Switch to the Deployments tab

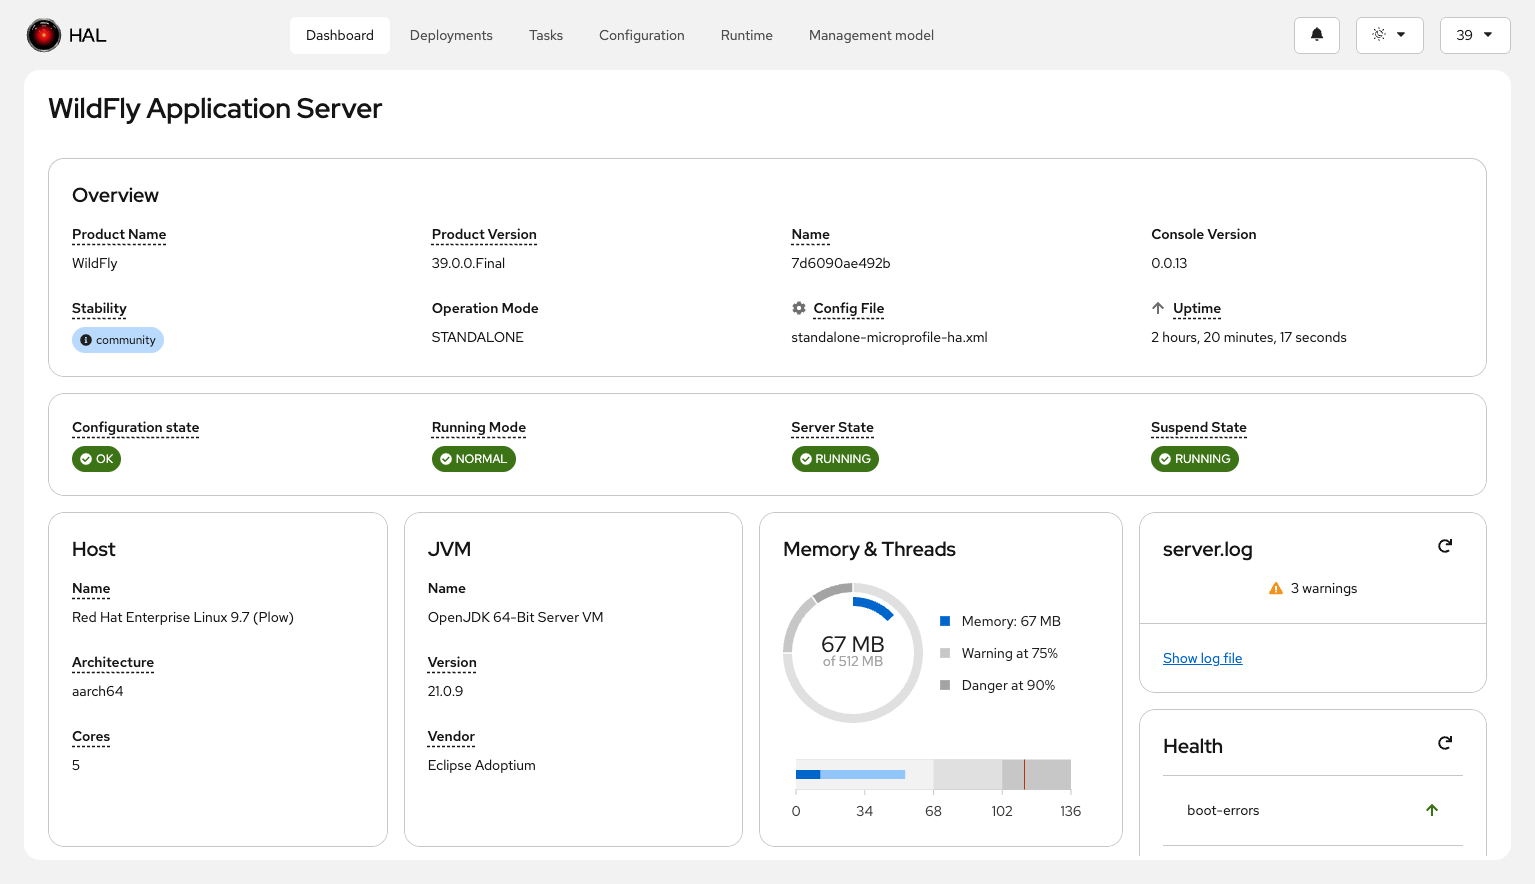click(451, 35)
